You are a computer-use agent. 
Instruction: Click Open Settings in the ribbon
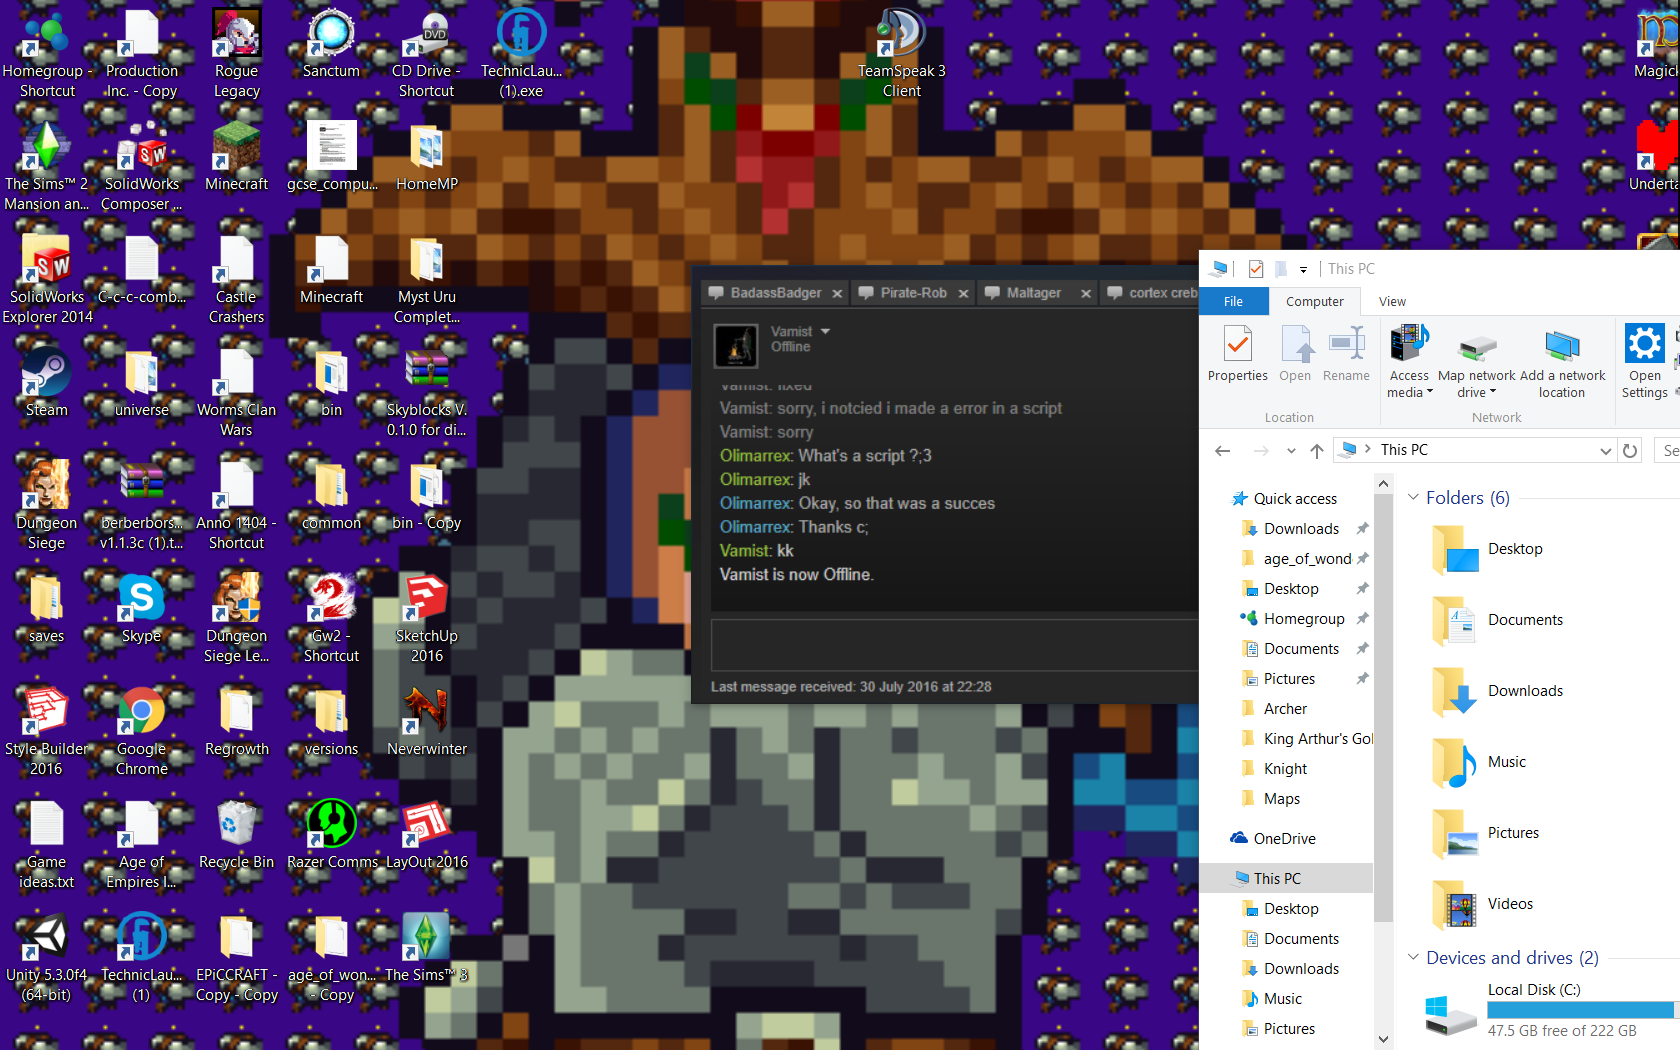click(x=1644, y=362)
